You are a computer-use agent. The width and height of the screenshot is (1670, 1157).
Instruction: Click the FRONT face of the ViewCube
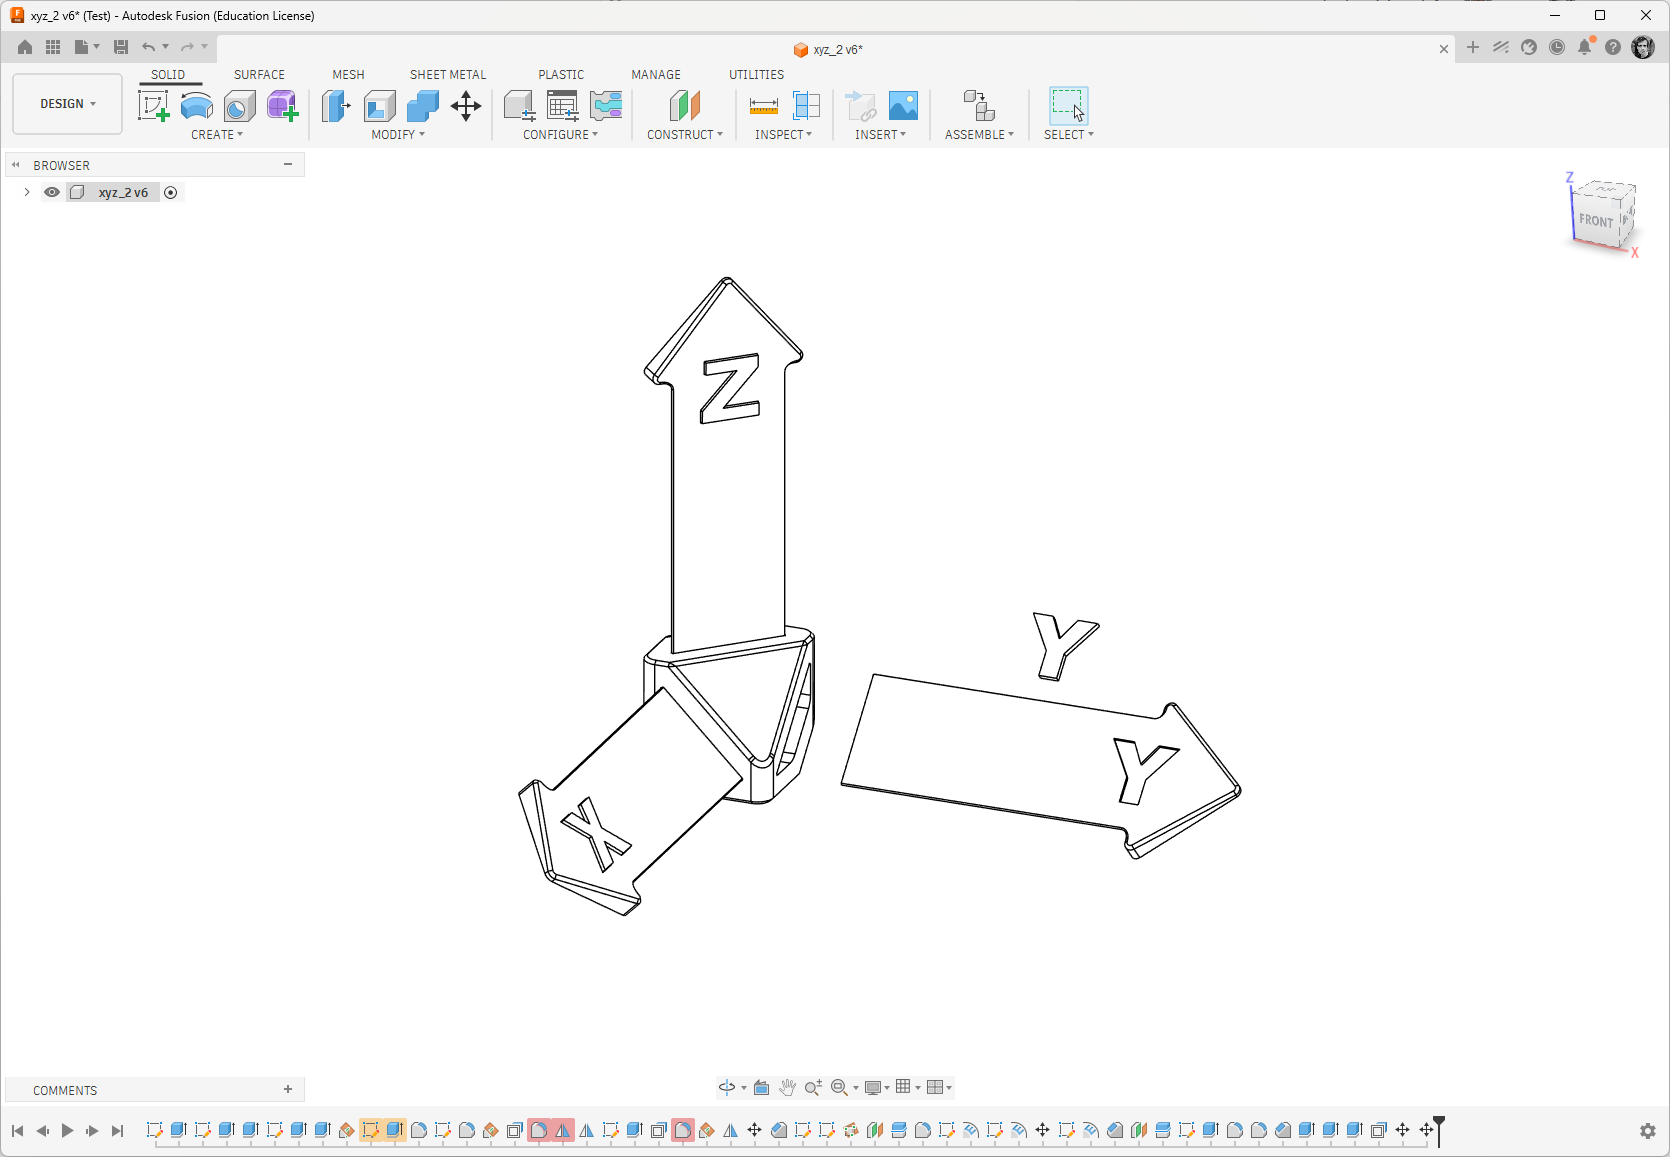(1596, 221)
